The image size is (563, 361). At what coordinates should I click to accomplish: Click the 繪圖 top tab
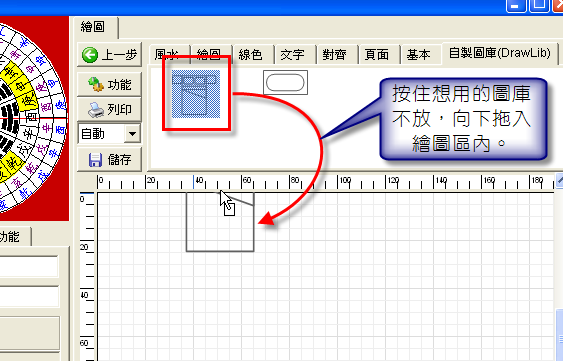(95, 27)
